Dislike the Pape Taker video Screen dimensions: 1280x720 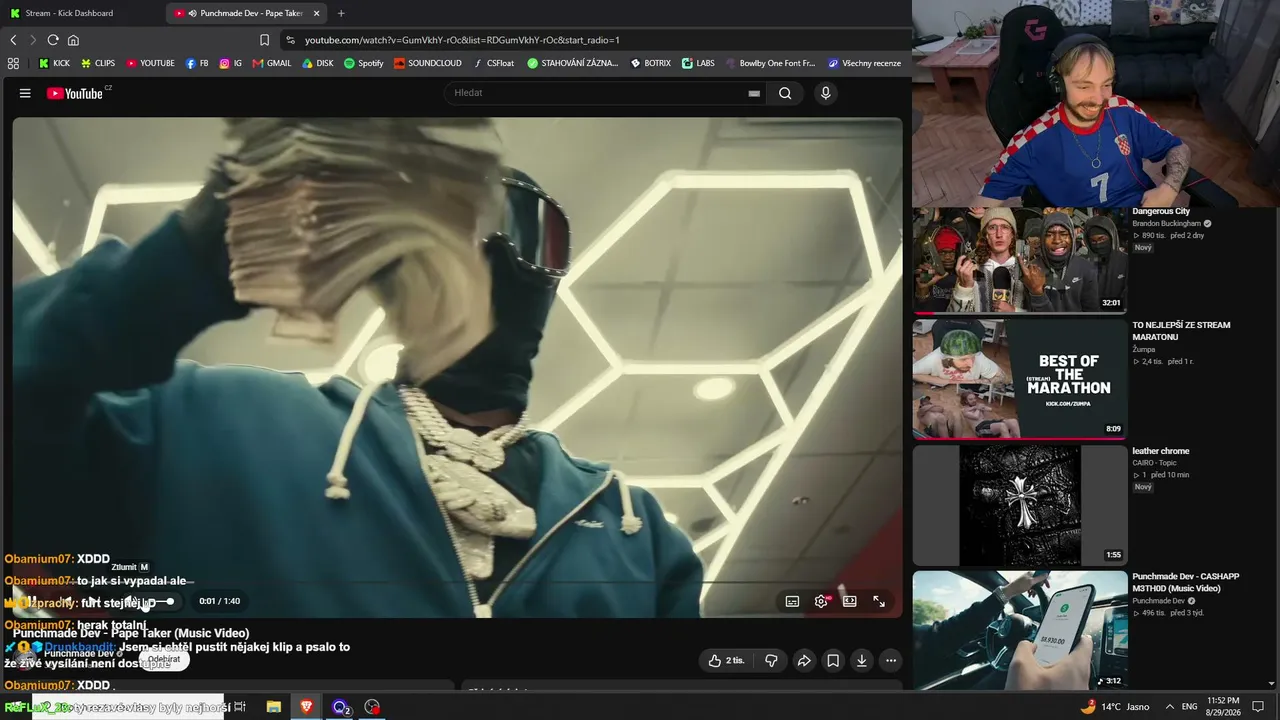point(771,660)
